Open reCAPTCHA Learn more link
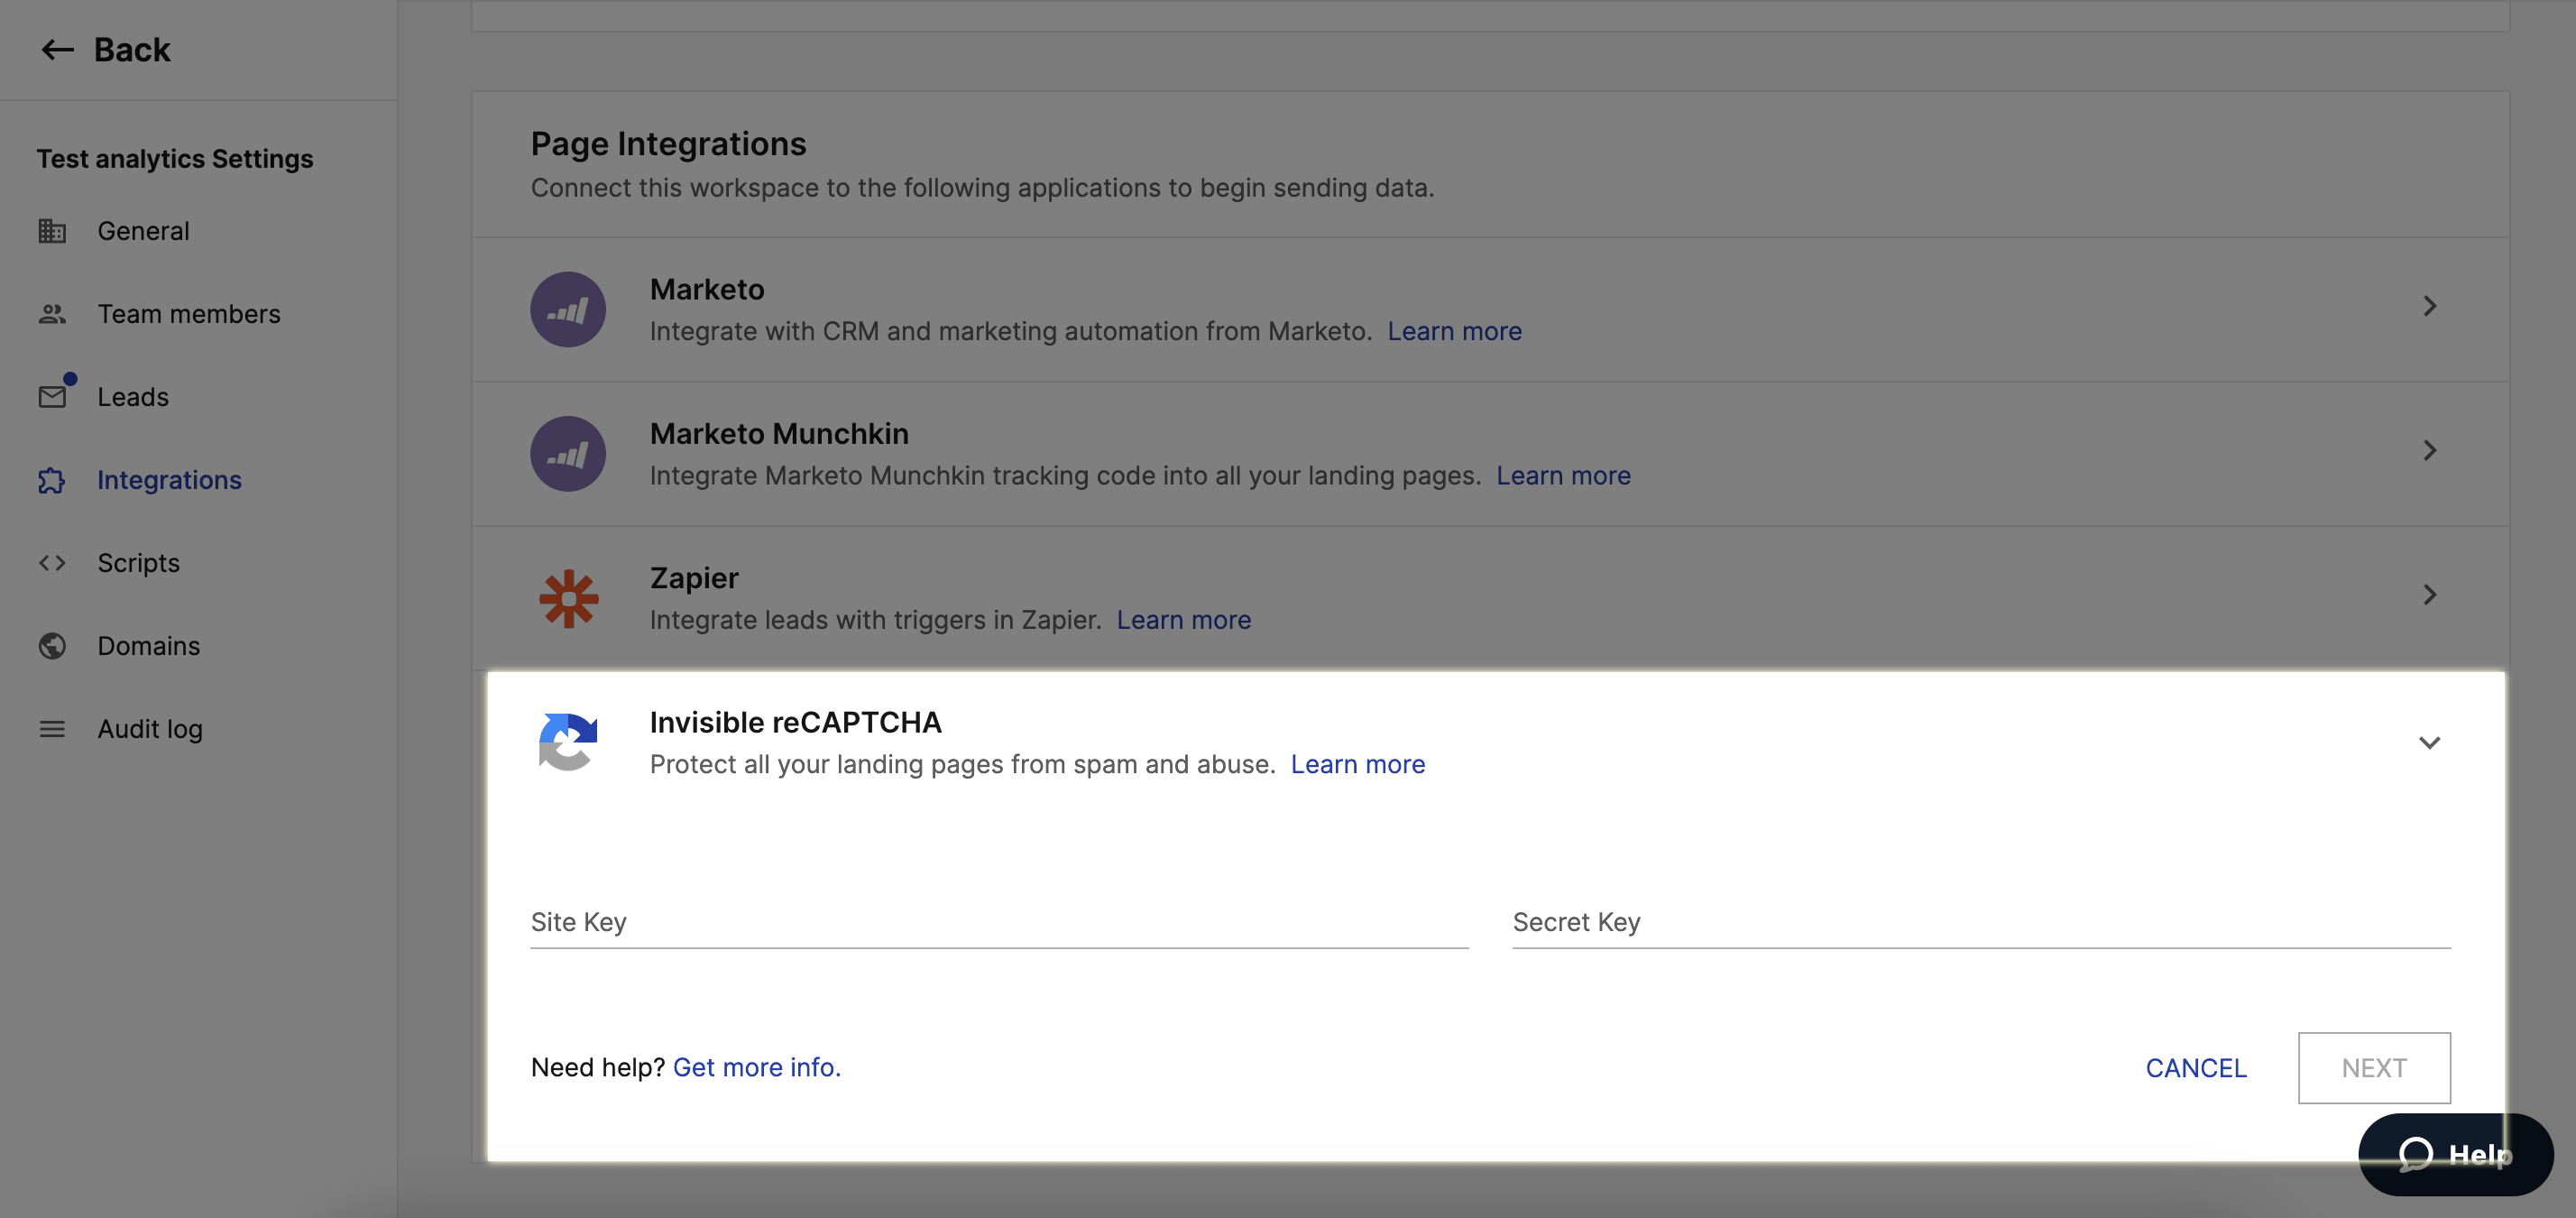 click(1357, 764)
